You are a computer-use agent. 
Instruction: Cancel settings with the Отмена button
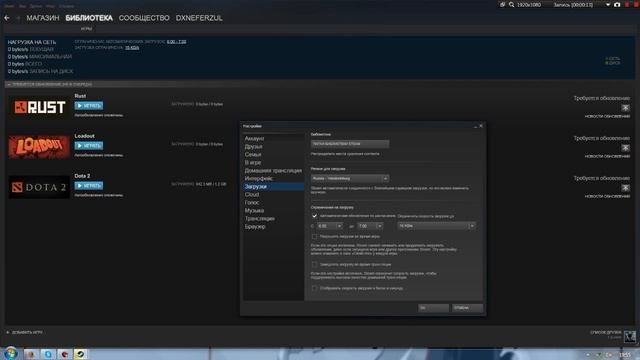[467, 308]
